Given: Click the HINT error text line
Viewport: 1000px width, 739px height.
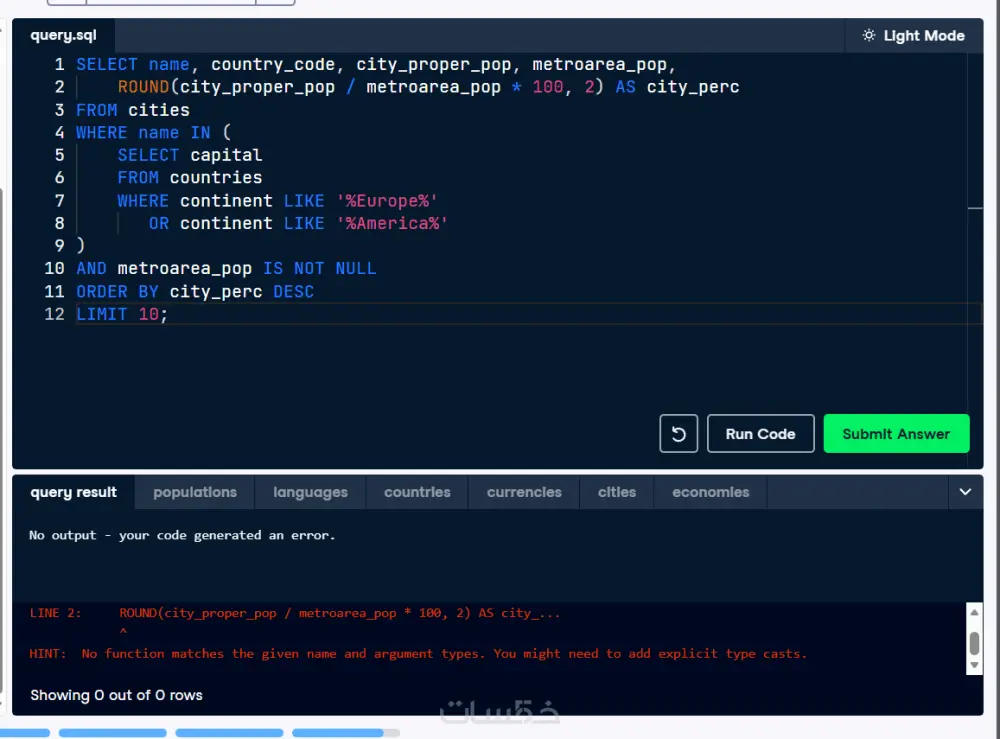Looking at the screenshot, I should point(418,654).
